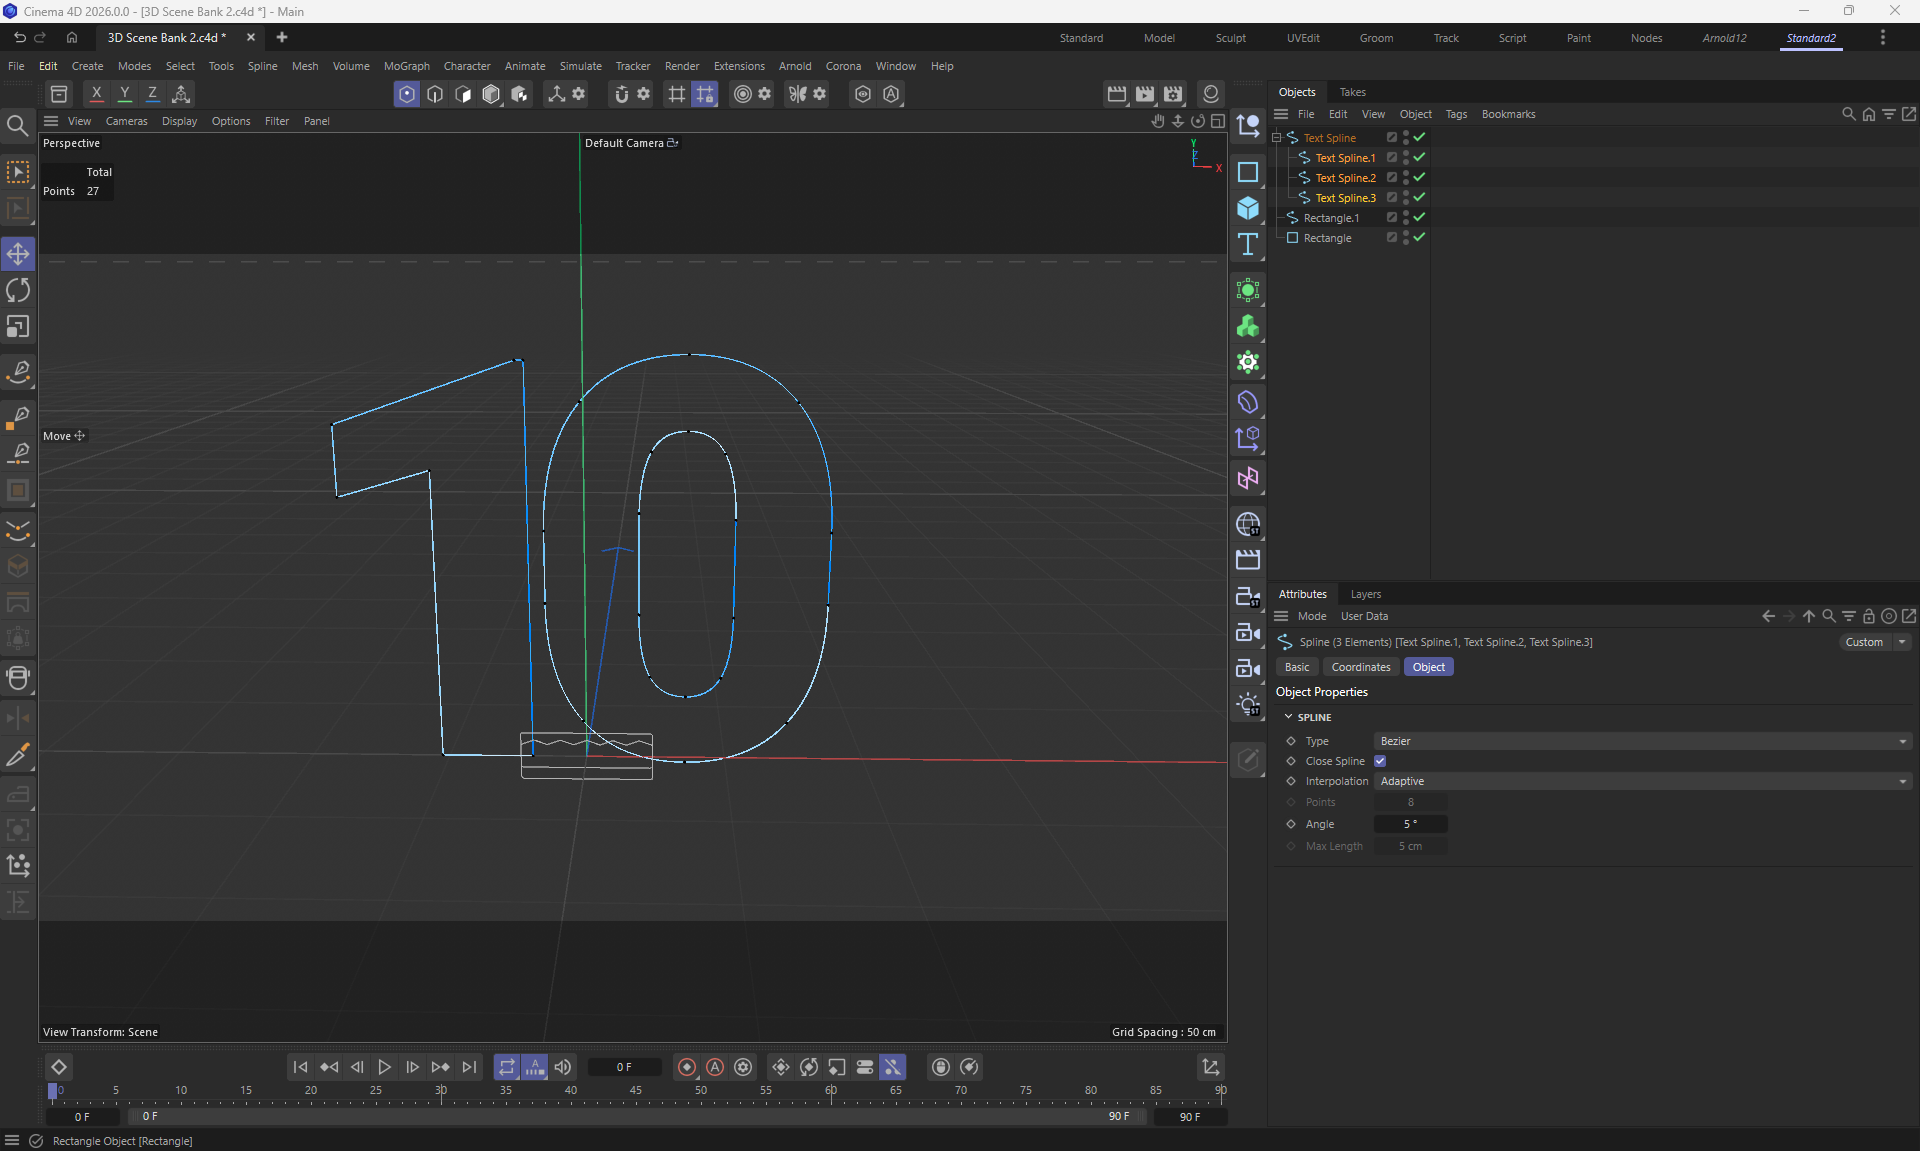Toggle green checkmark for Rectangle.1 object

click(1419, 217)
